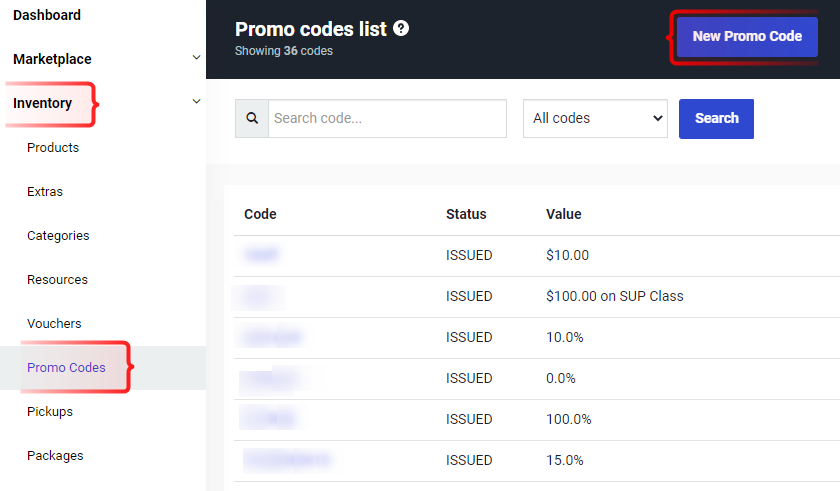Select Products in the sidebar
The image size is (840, 491).
(x=53, y=148)
